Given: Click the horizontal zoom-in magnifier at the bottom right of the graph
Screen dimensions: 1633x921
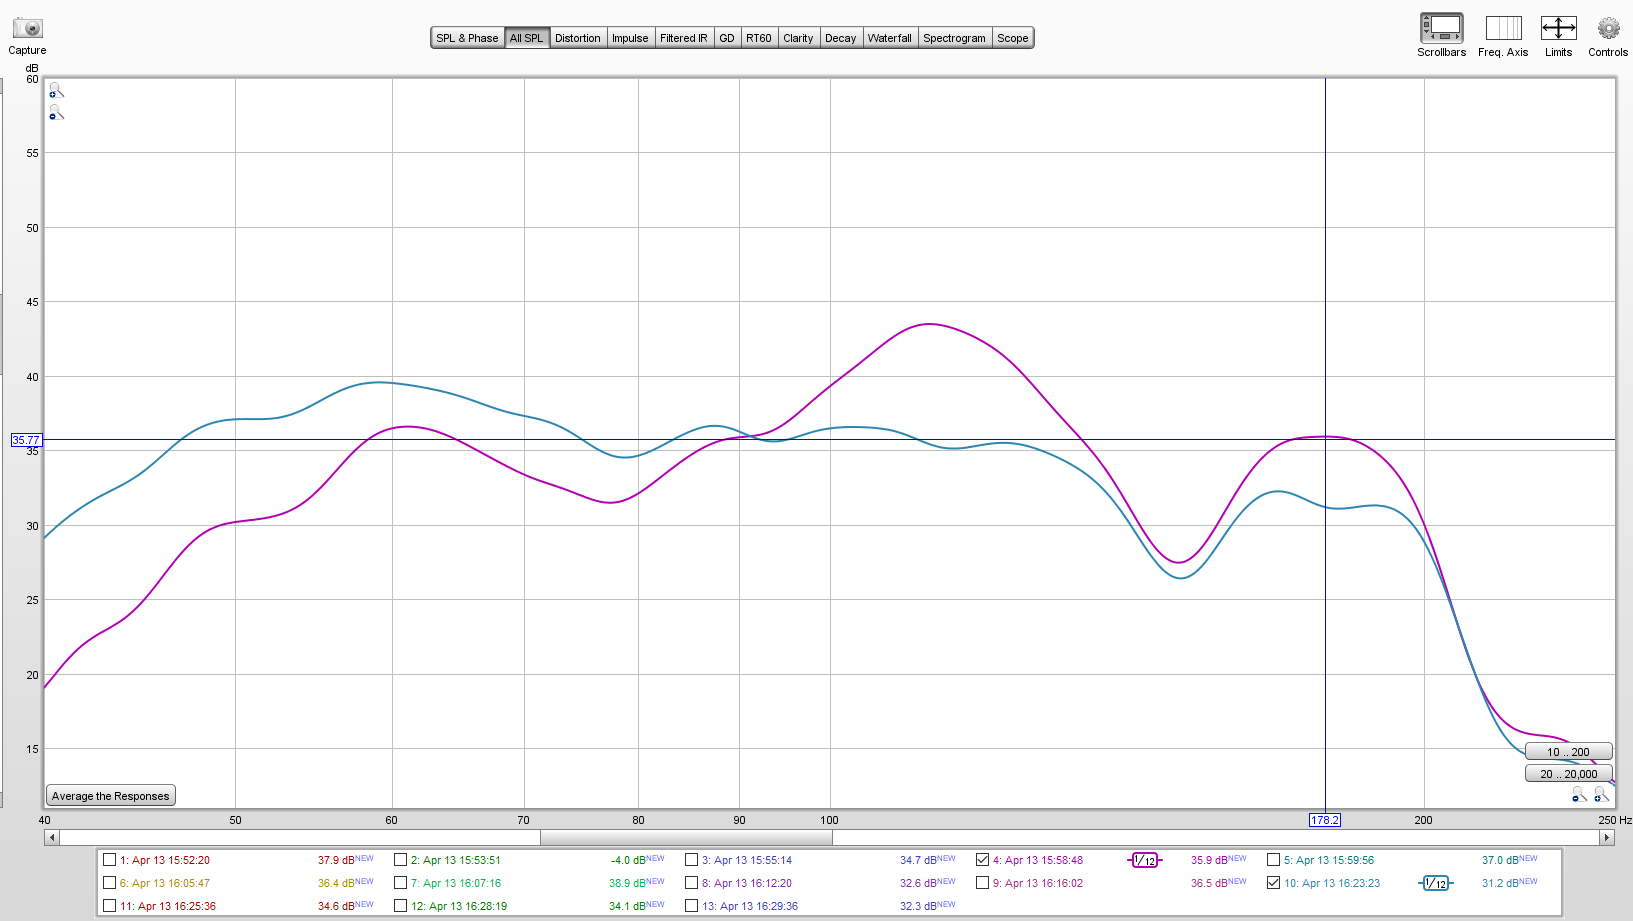Looking at the screenshot, I should 1601,794.
